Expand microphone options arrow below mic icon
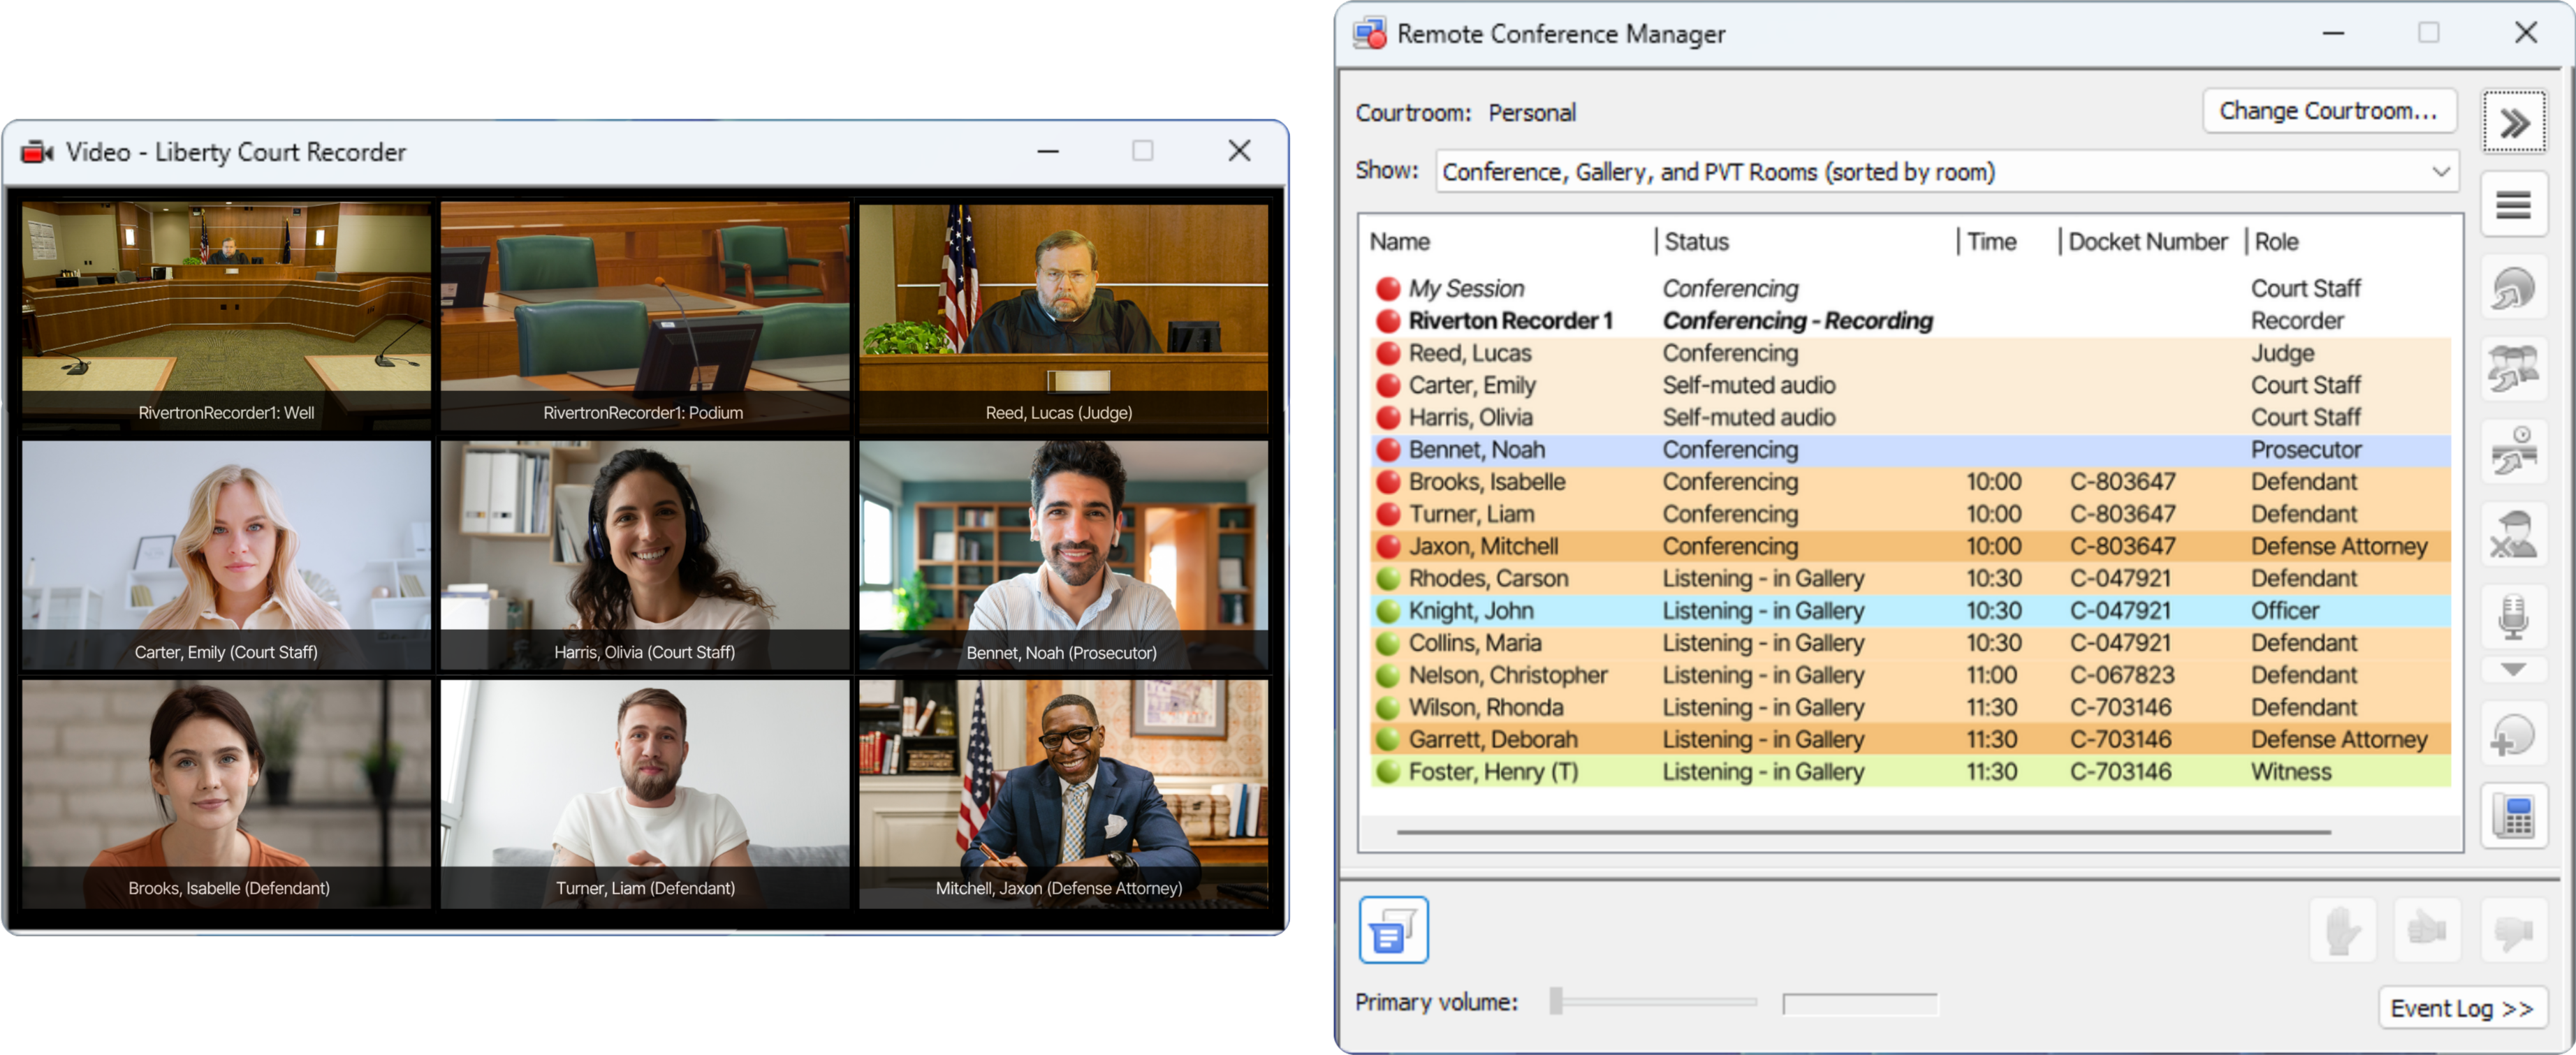2576x1055 pixels. coord(2514,669)
